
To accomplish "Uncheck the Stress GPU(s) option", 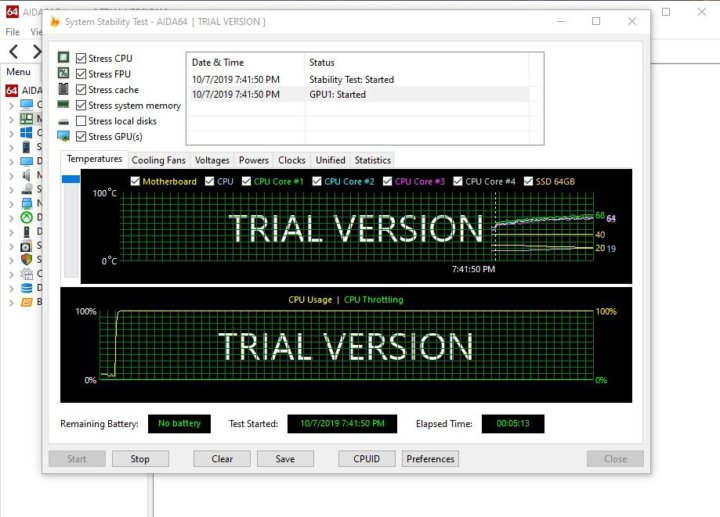I will (81, 136).
